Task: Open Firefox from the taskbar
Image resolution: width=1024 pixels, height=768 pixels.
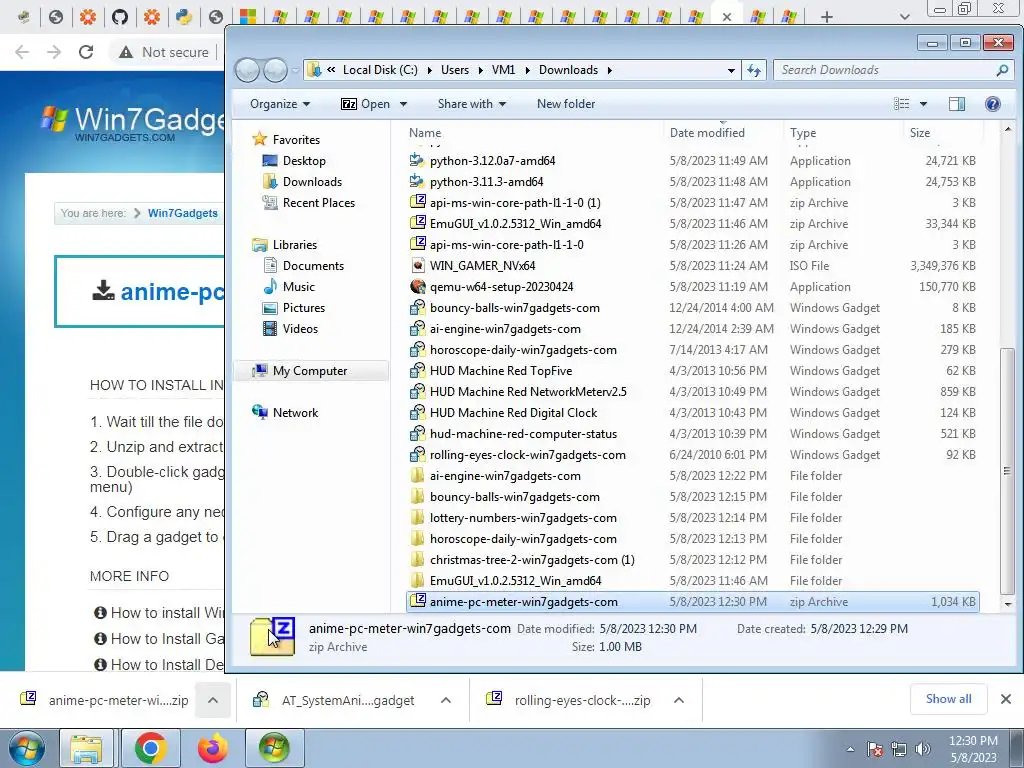Action: click(x=213, y=748)
